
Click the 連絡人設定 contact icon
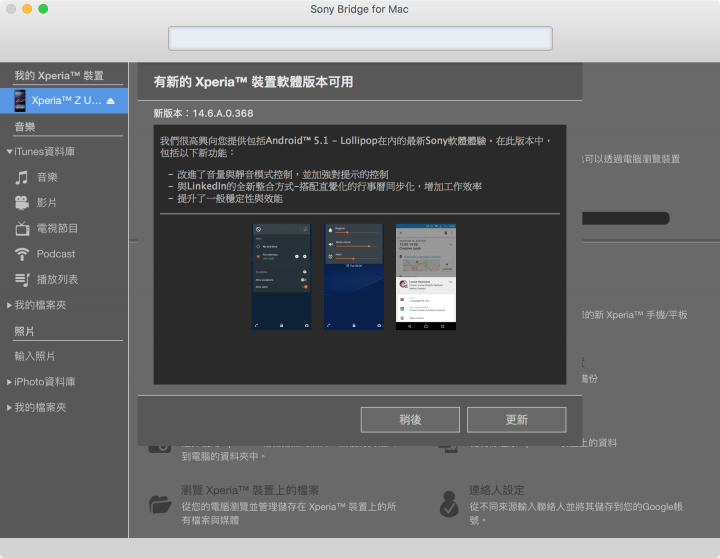(x=449, y=504)
